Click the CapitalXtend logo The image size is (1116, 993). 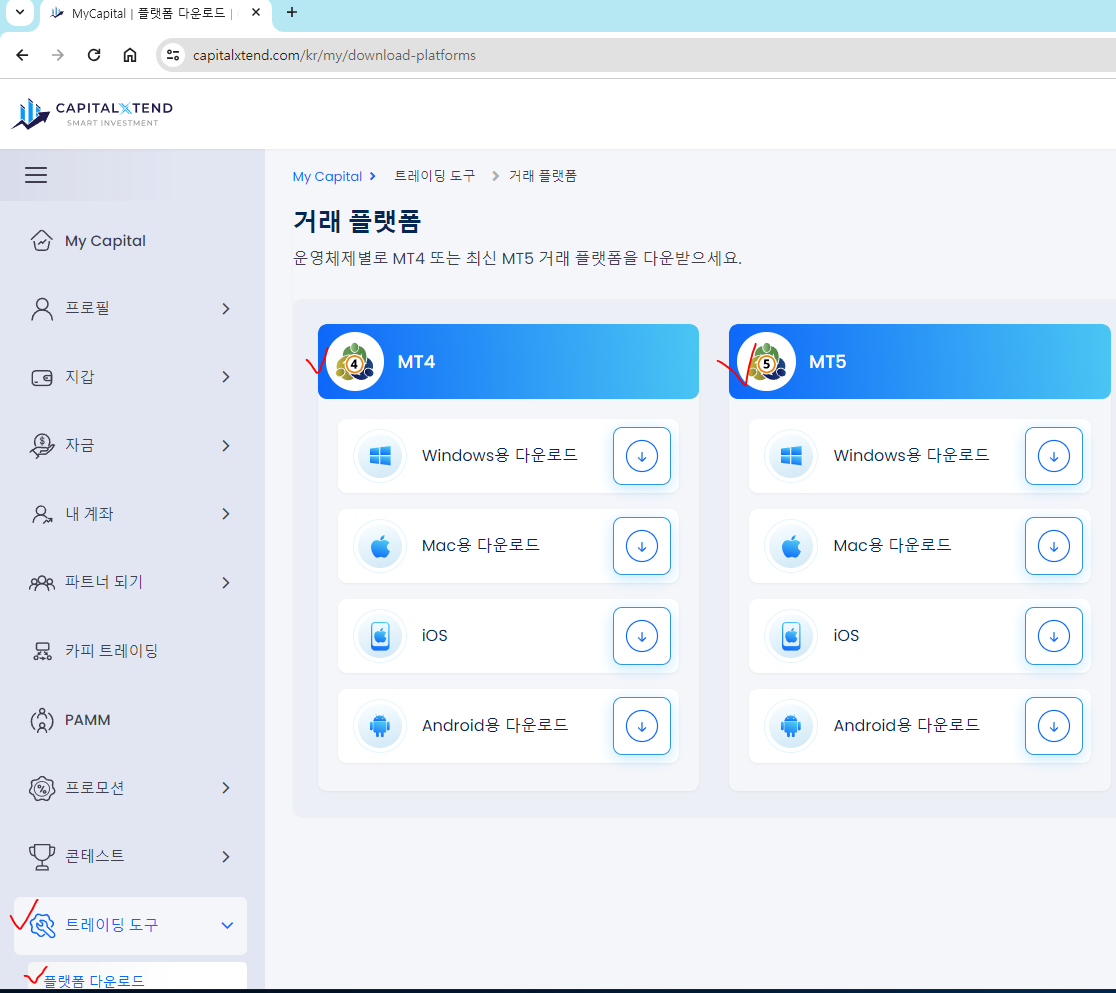click(x=92, y=113)
